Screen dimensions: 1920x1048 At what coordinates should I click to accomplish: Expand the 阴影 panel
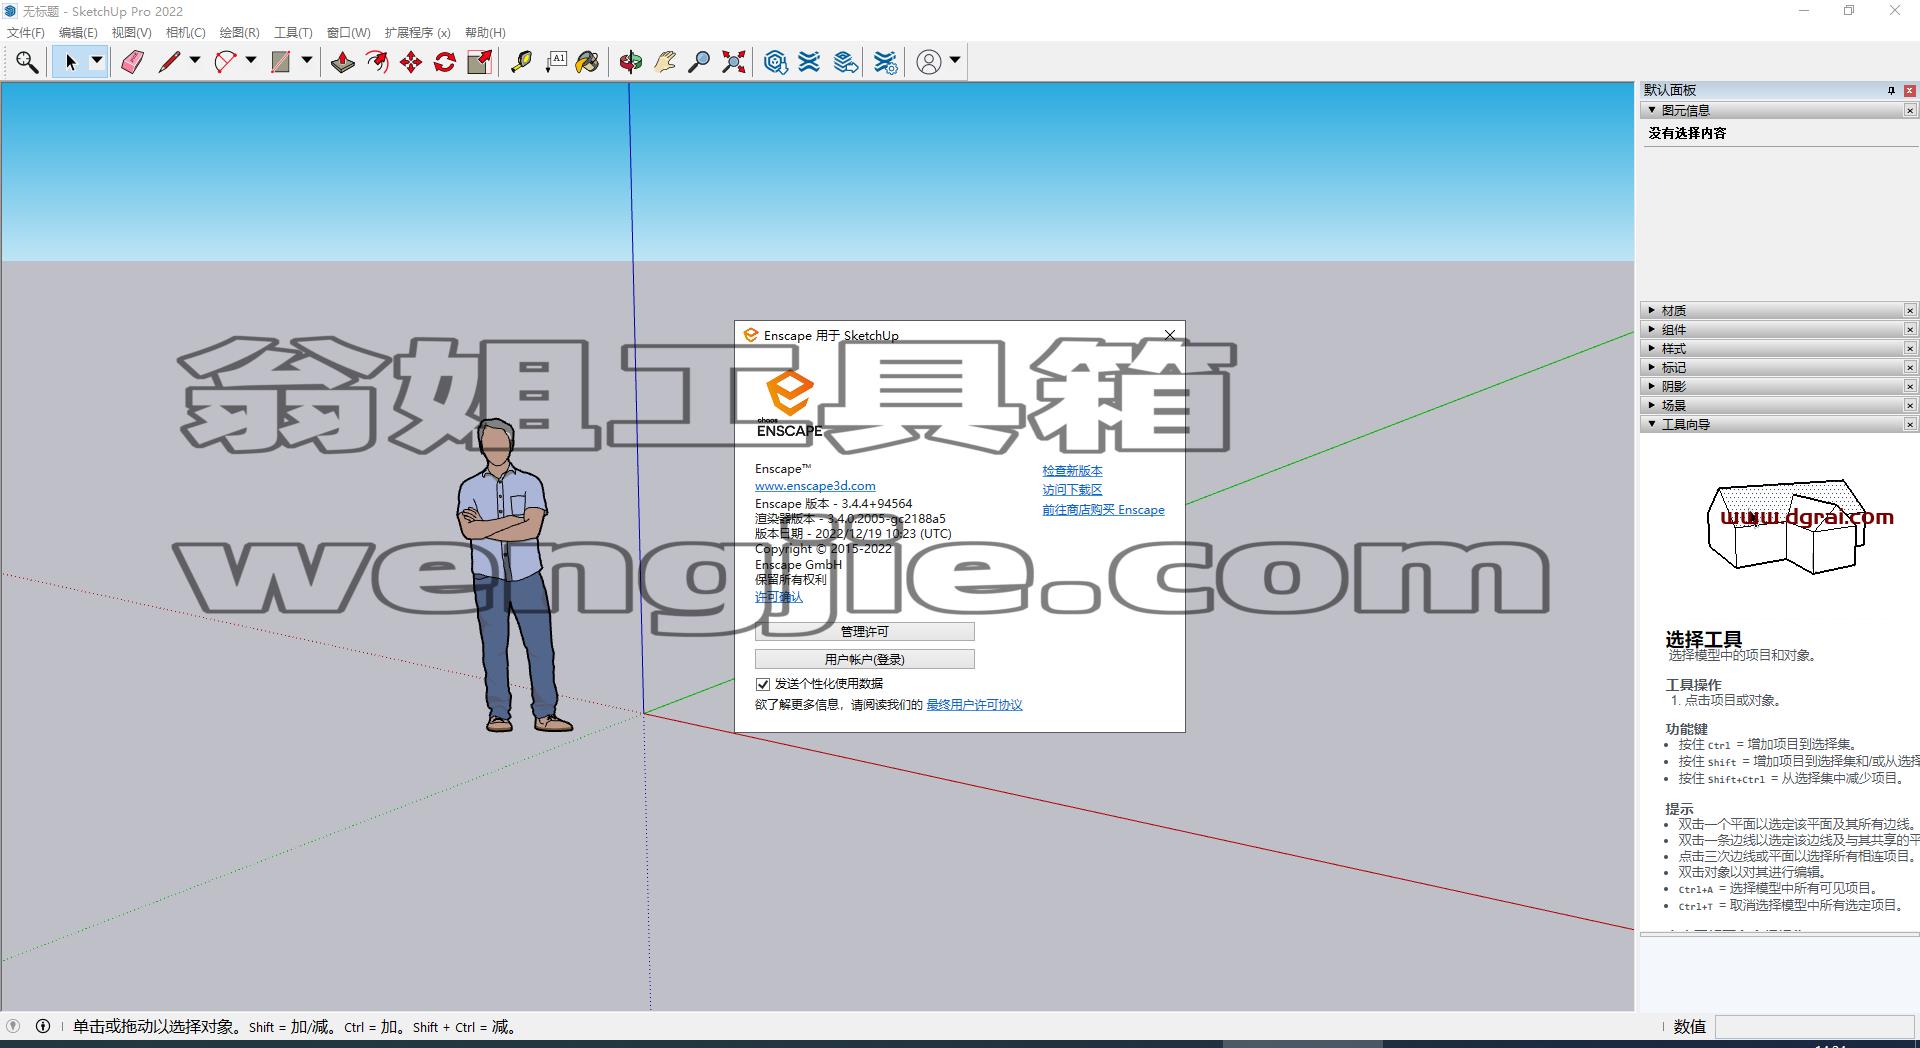pos(1652,386)
